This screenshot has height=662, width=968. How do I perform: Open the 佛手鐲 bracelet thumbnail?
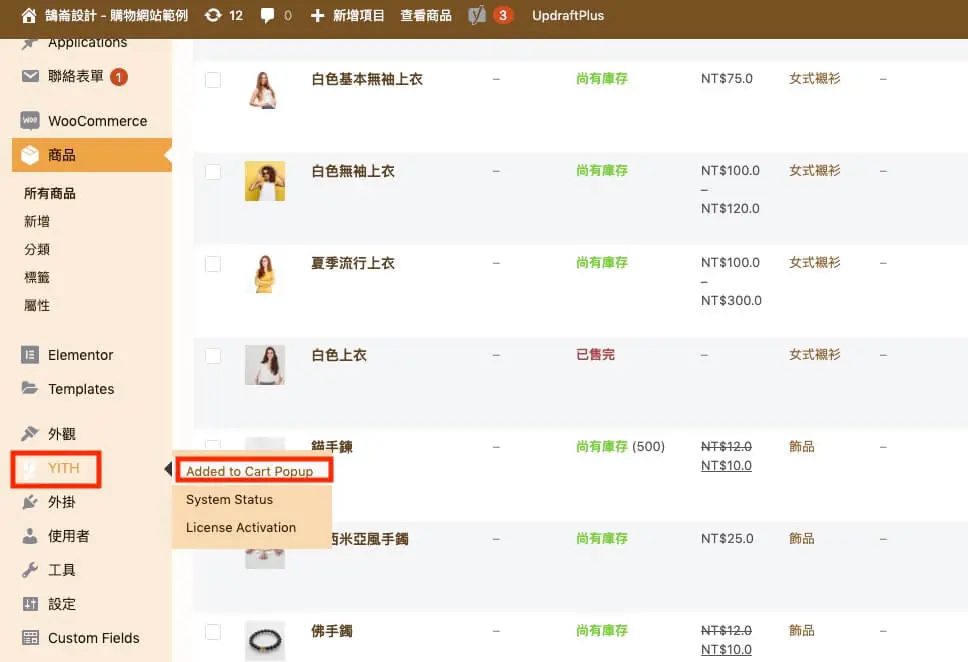click(x=265, y=641)
